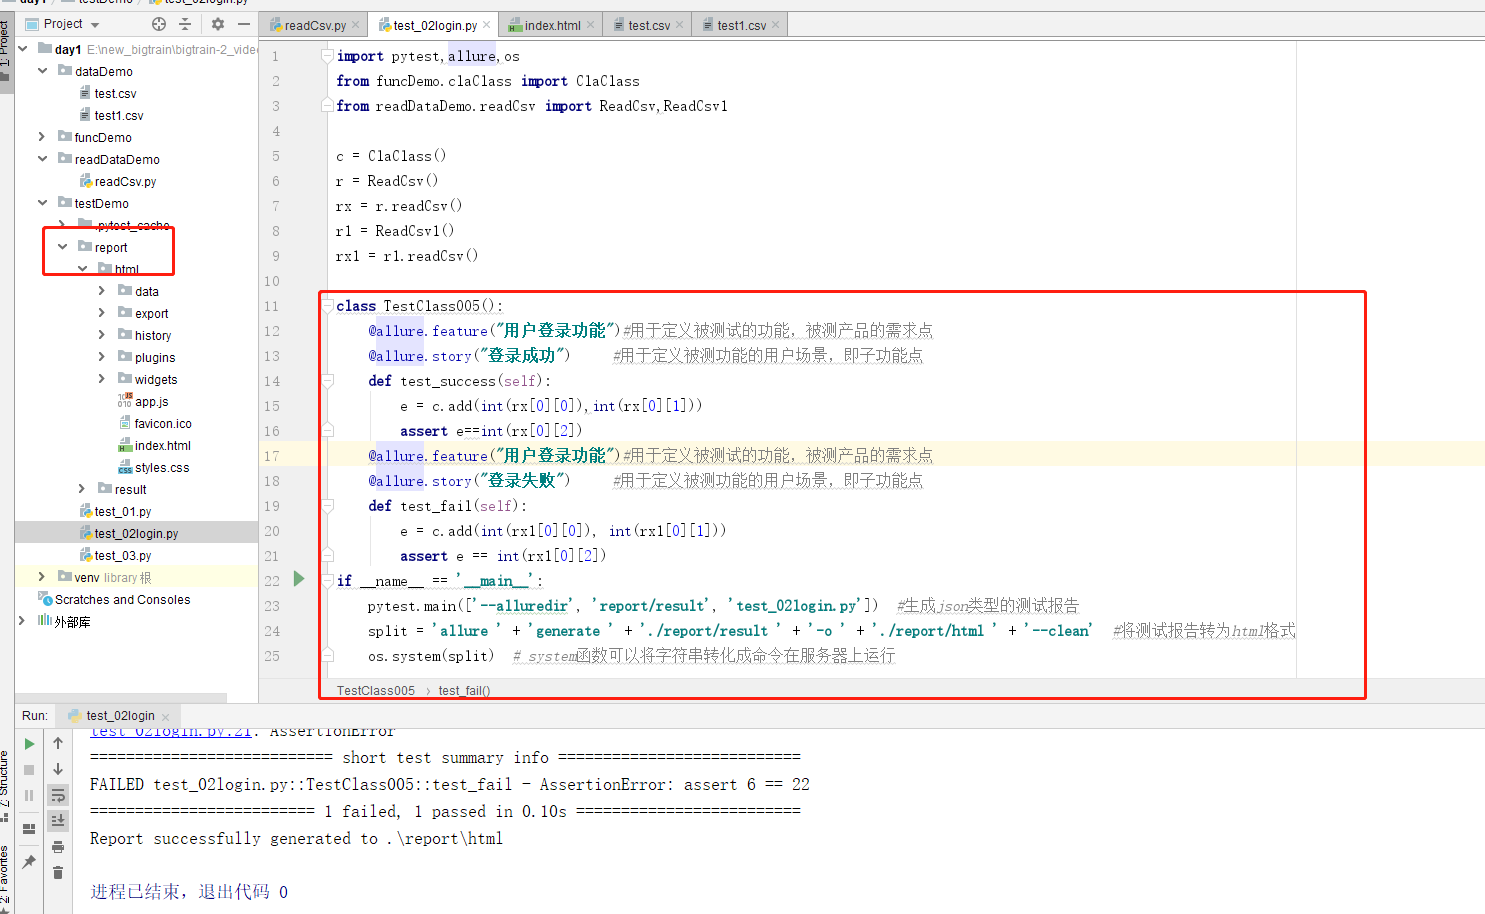1485x914 pixels.
Task: Click the print icon in Run console
Action: (x=58, y=847)
